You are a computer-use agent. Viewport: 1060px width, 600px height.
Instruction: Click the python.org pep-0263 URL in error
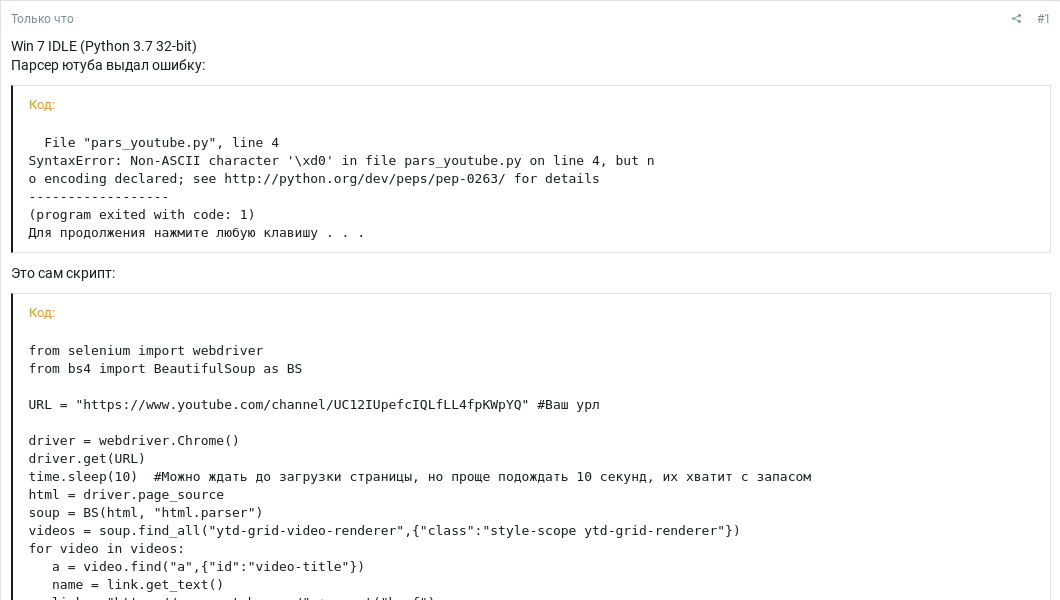[364, 179]
